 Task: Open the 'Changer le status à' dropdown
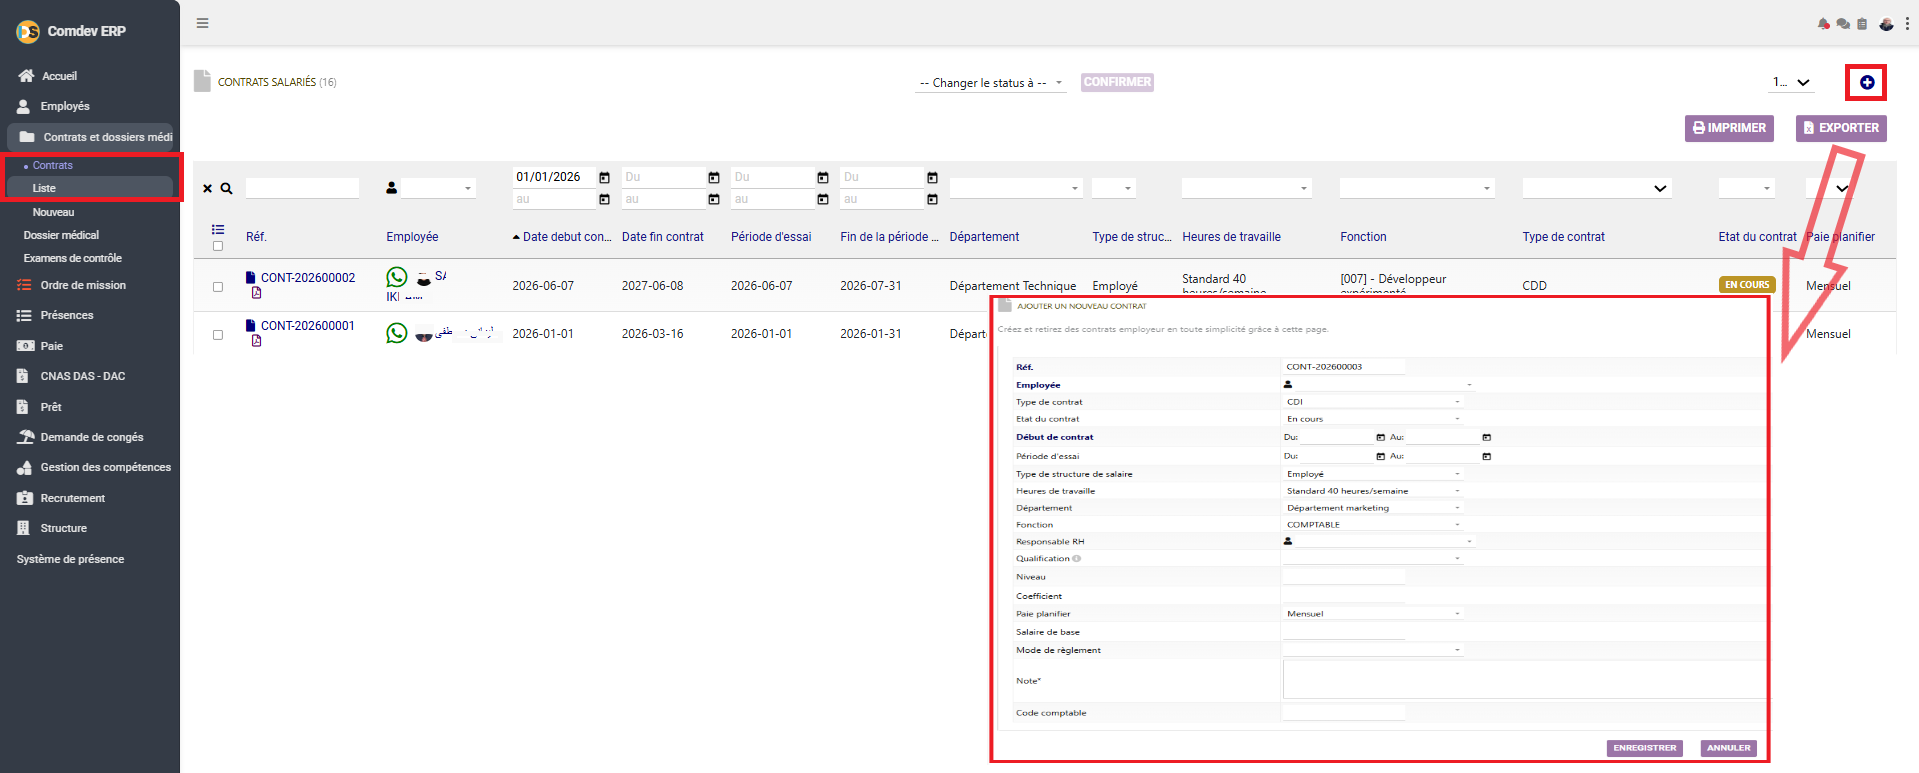pos(991,83)
